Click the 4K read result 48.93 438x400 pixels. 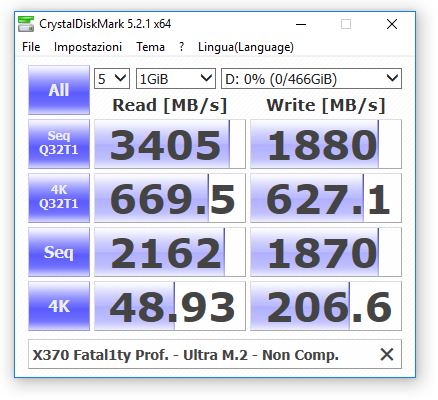[170, 306]
